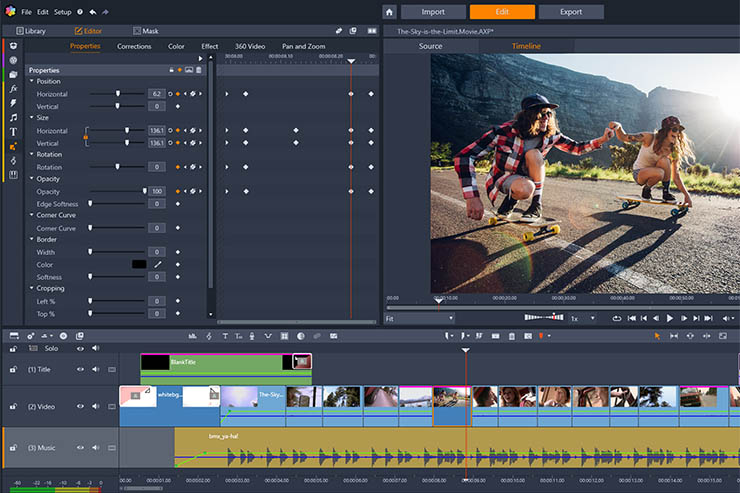Open the help question mark icon
740x493 pixels.
(x=80, y=12)
